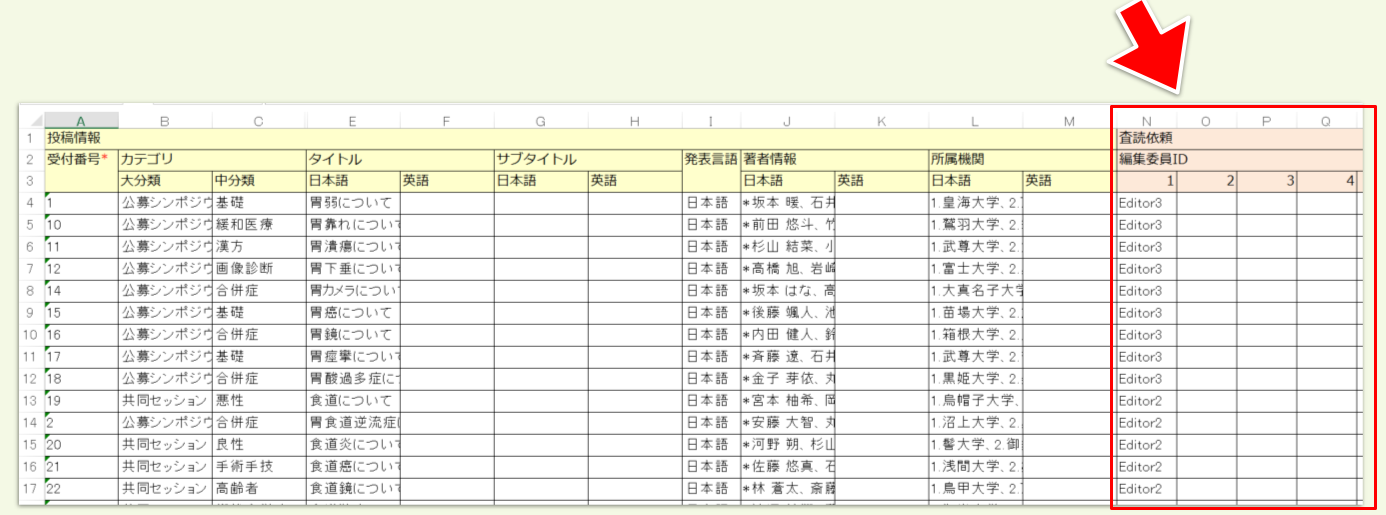Select column J header

(x=787, y=121)
